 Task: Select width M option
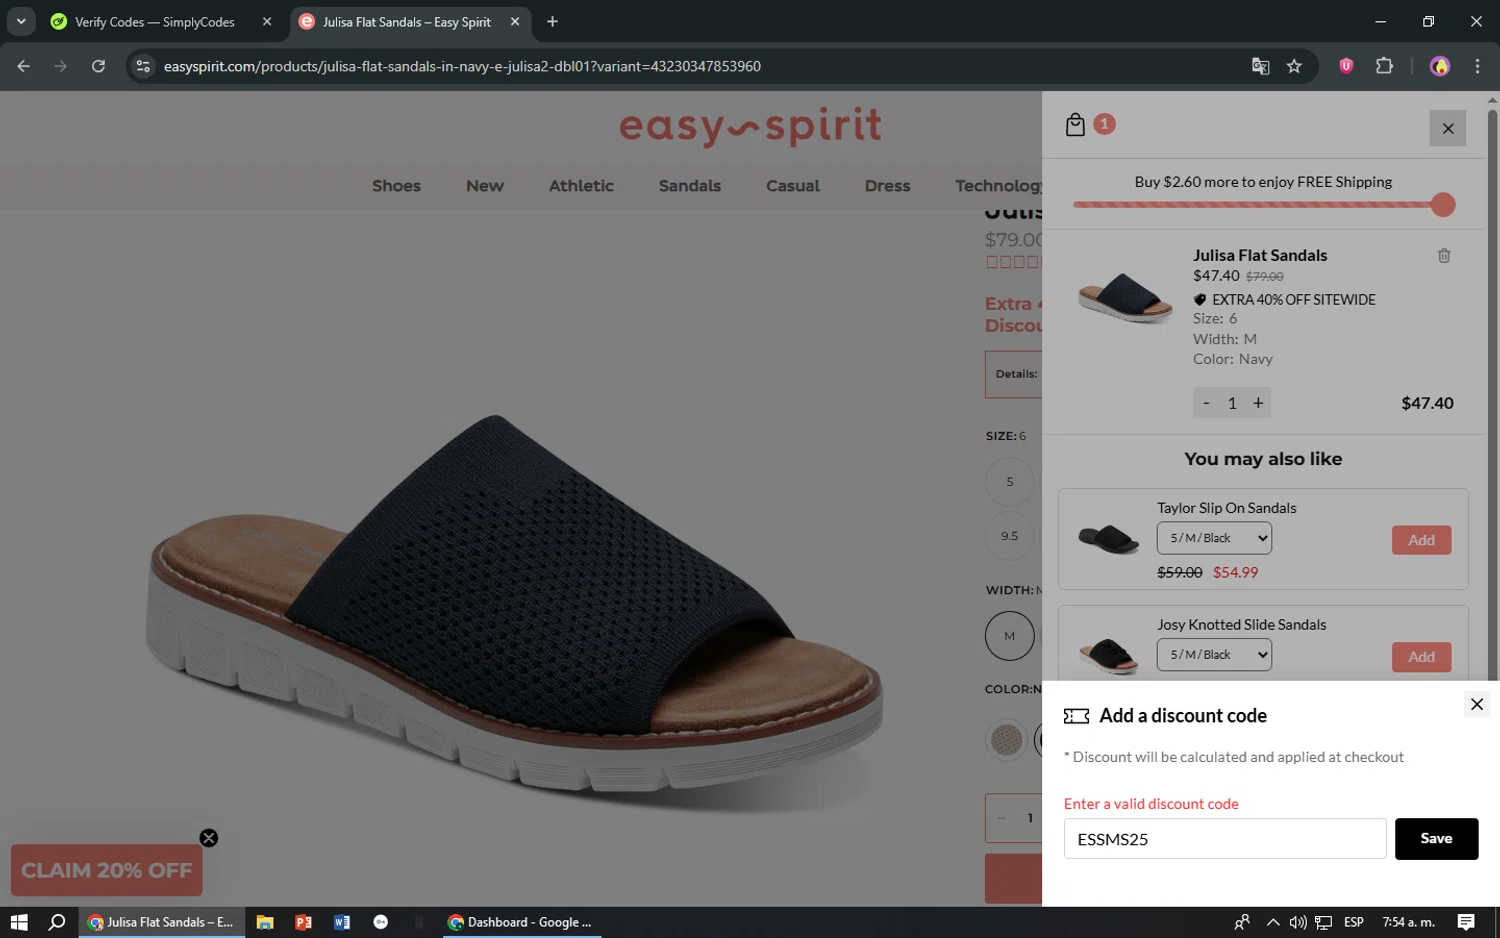pyautogui.click(x=1009, y=636)
